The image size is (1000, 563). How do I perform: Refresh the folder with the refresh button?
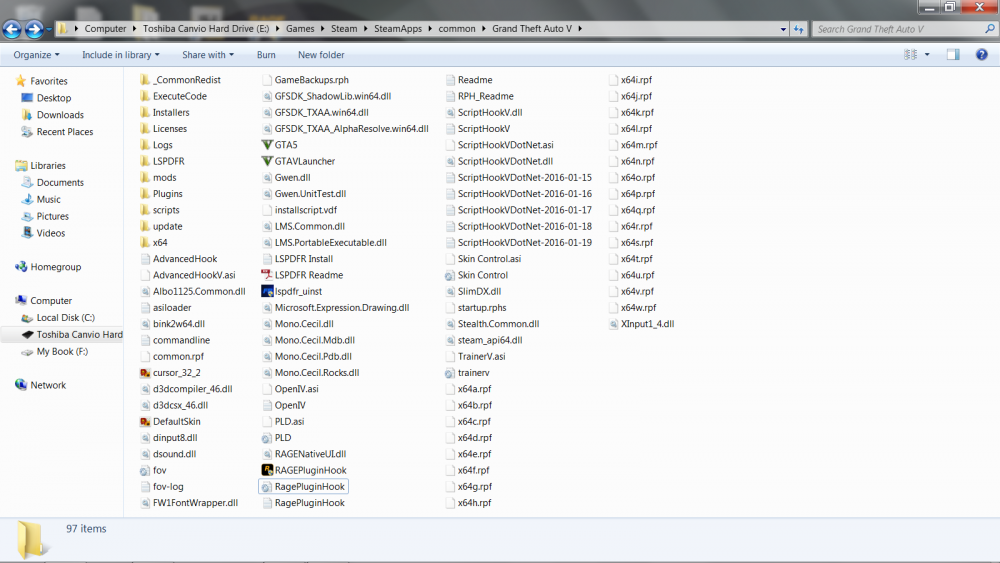[798, 29]
